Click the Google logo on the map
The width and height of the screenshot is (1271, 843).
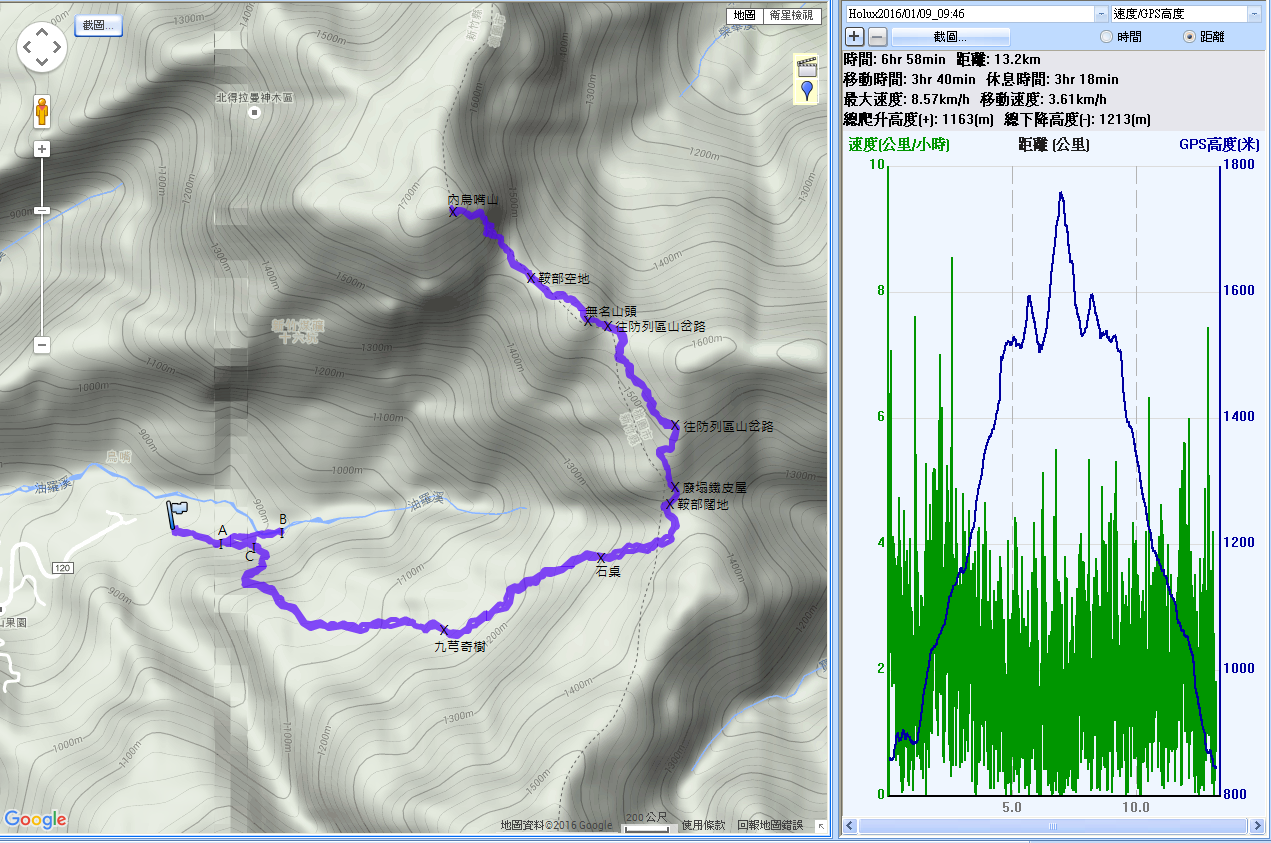(36, 820)
